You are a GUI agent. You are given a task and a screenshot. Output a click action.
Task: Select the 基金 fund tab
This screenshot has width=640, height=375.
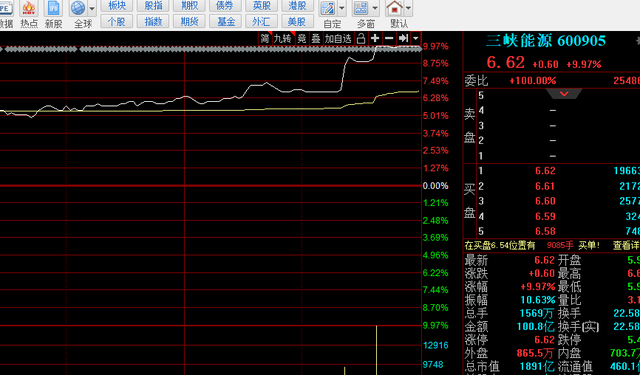[x=226, y=21]
